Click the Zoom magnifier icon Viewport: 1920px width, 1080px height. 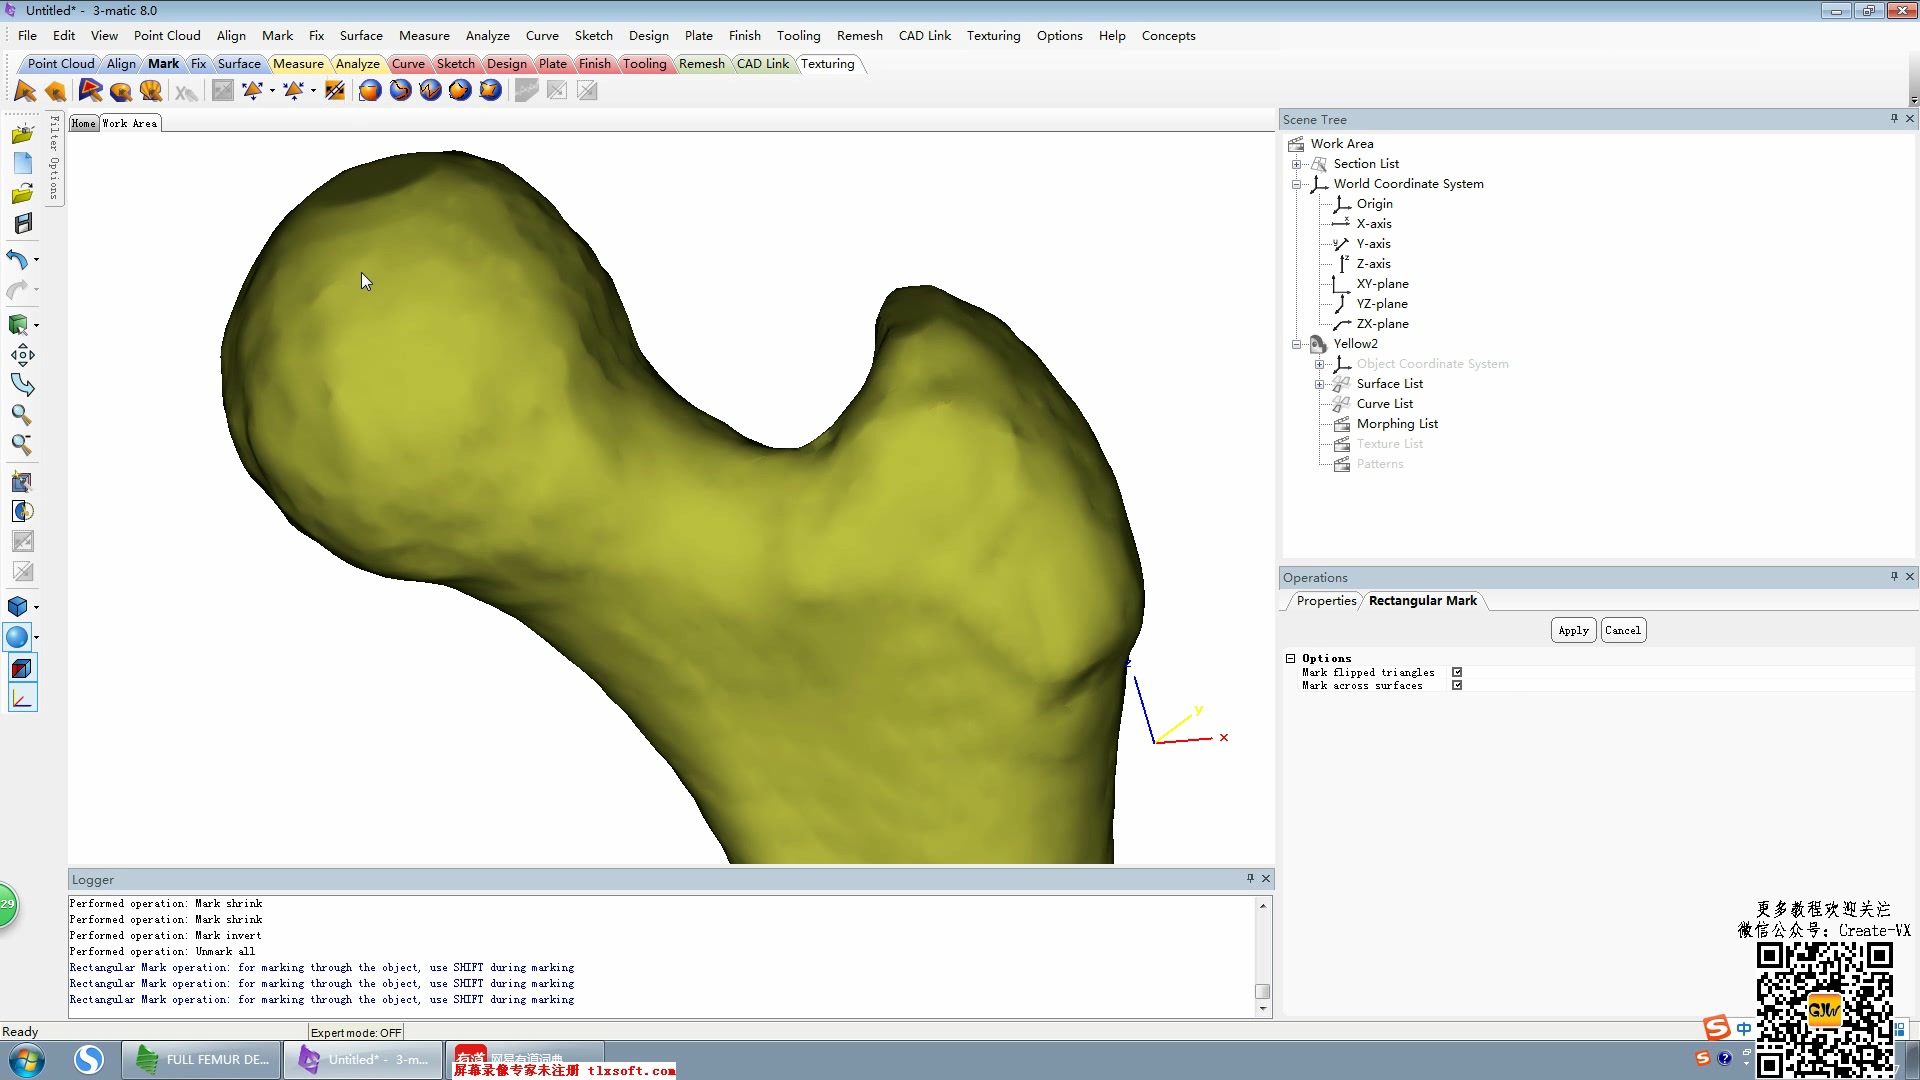tap(21, 415)
